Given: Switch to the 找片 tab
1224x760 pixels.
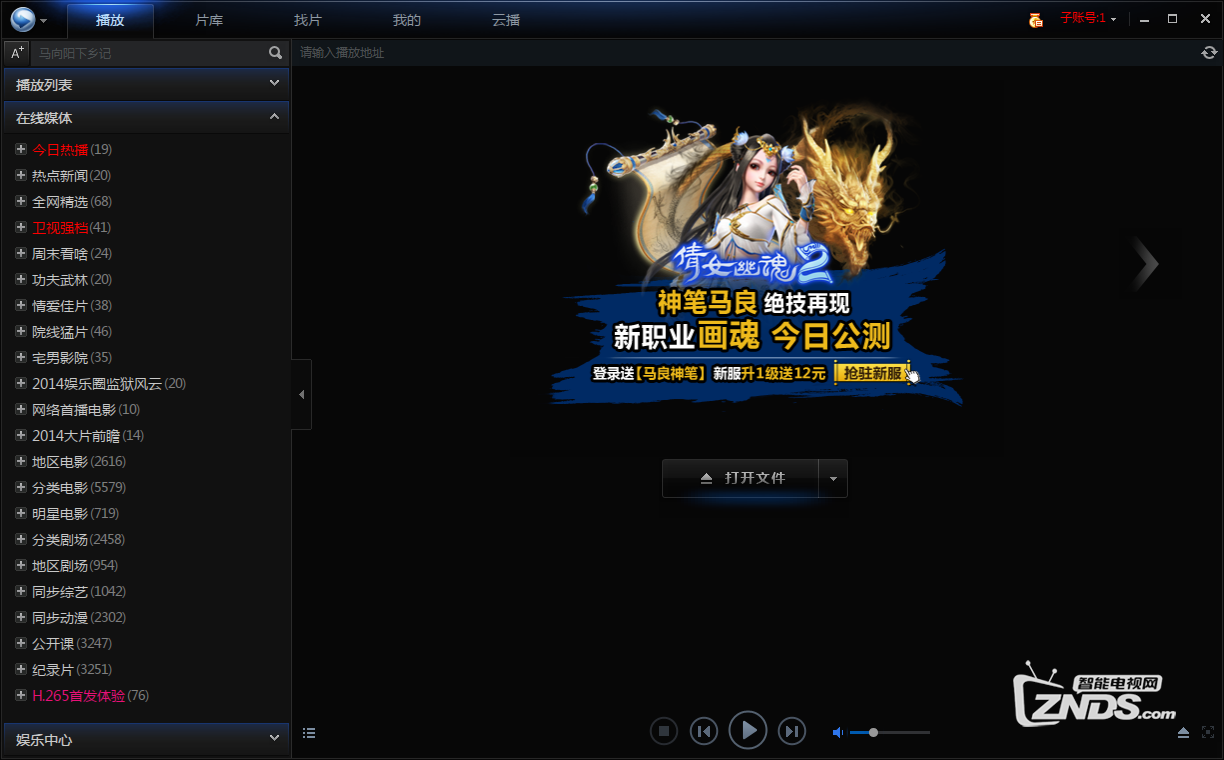Looking at the screenshot, I should [308, 20].
